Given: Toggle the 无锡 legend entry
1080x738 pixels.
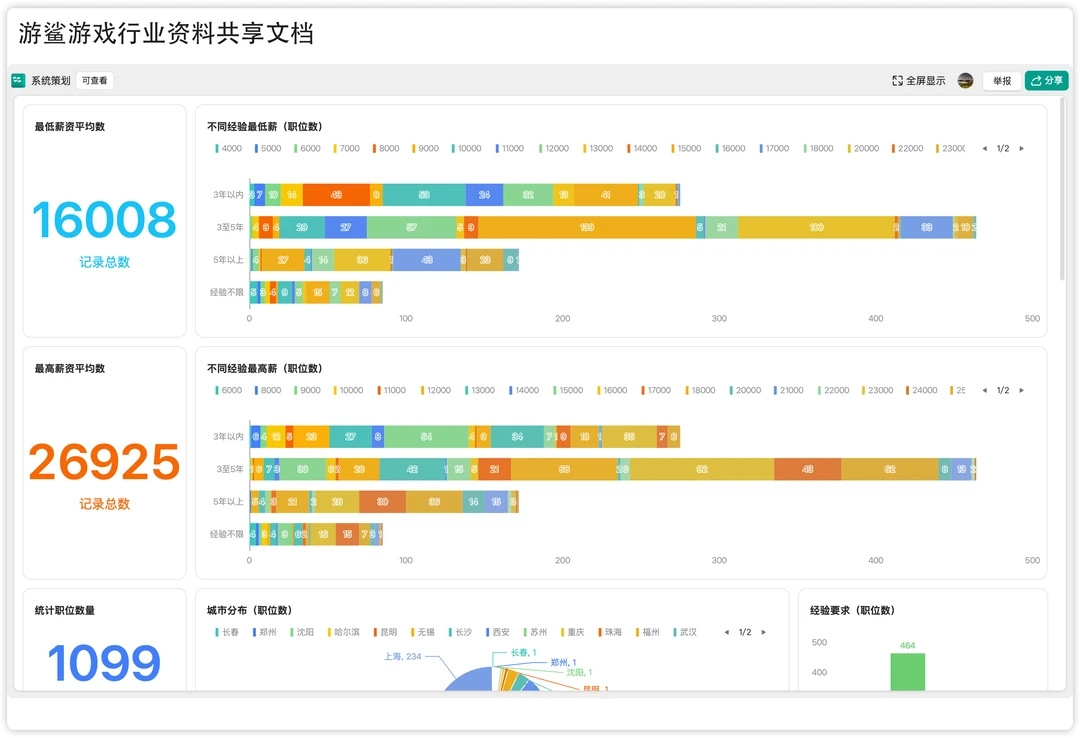Looking at the screenshot, I should [423, 632].
